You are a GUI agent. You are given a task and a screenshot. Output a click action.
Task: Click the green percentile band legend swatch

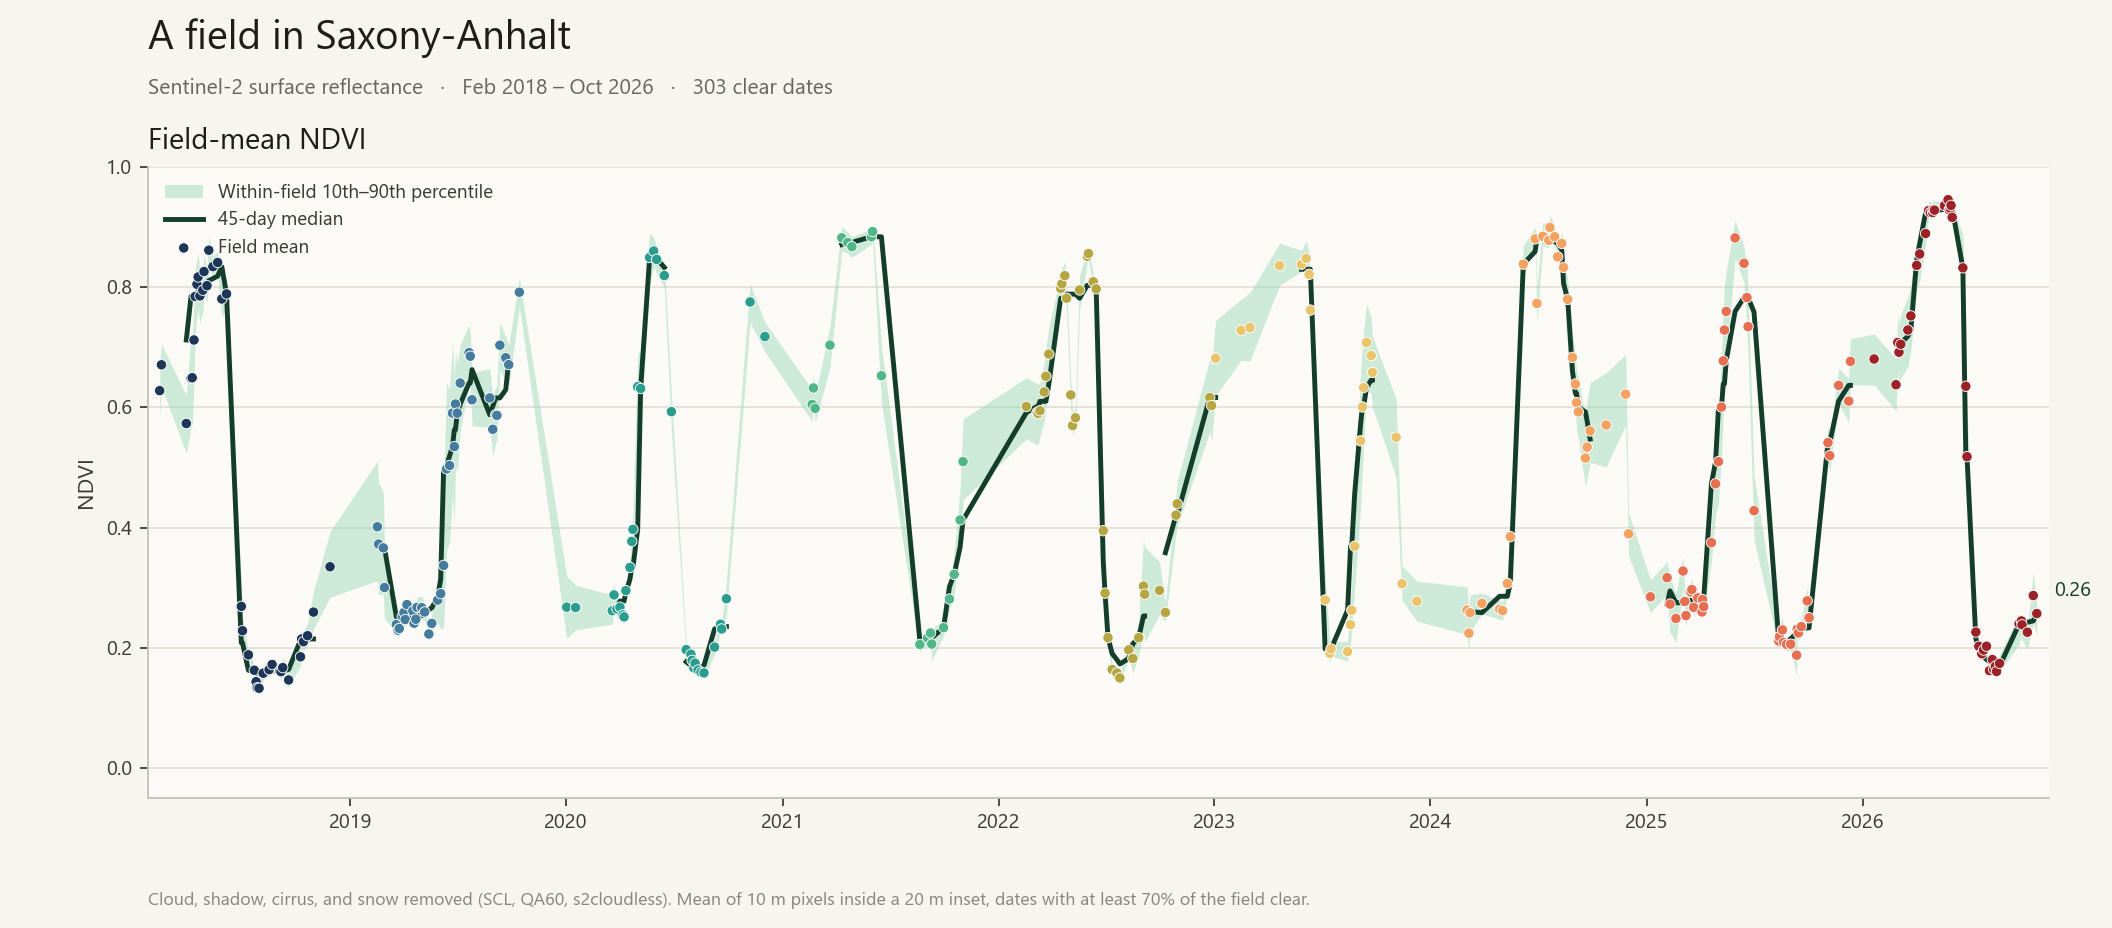click(184, 191)
